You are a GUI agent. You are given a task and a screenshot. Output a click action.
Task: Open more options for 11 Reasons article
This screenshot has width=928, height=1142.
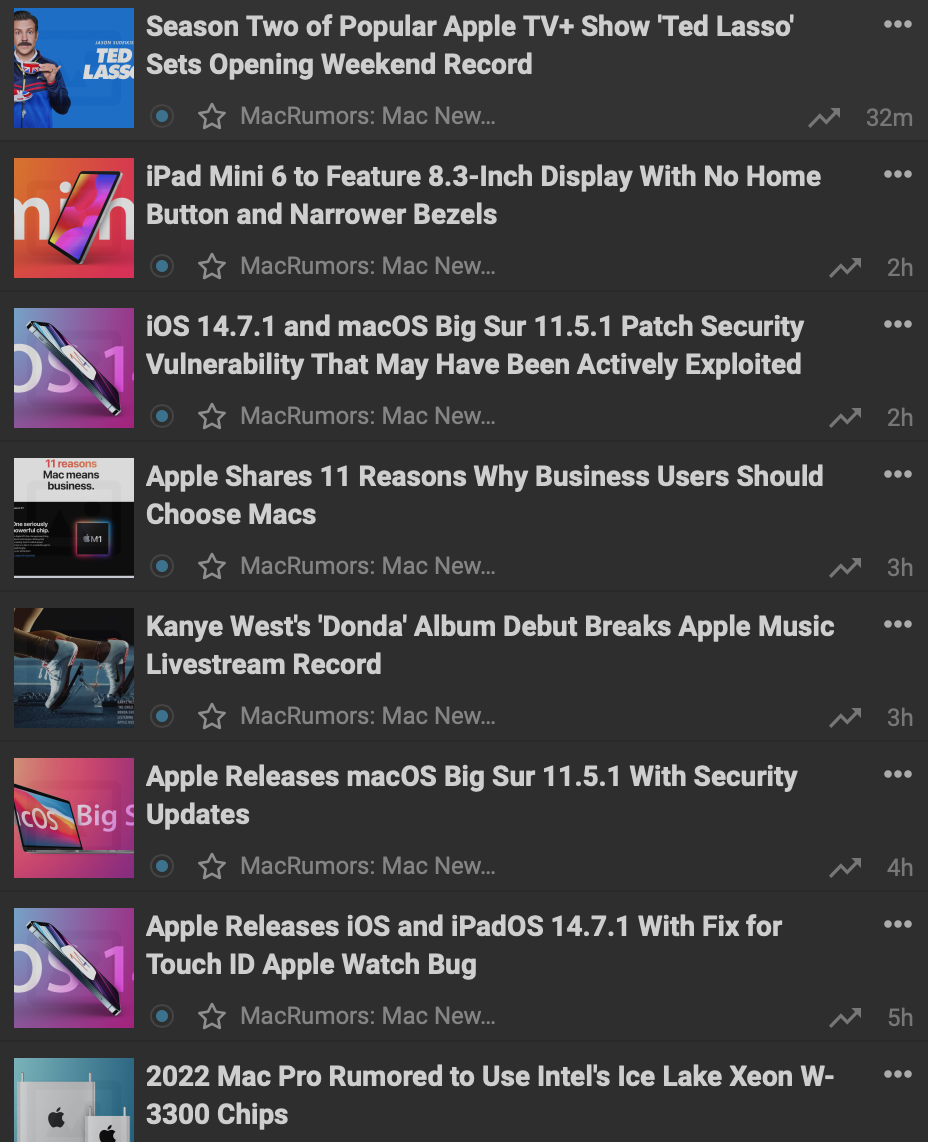pyautogui.click(x=897, y=474)
